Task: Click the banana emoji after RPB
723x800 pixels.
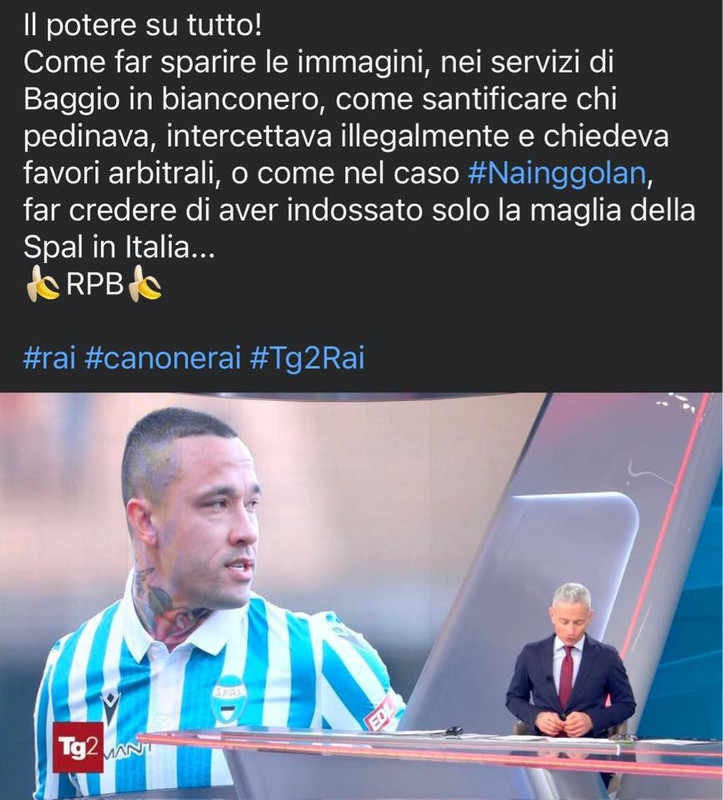Action: (145, 284)
